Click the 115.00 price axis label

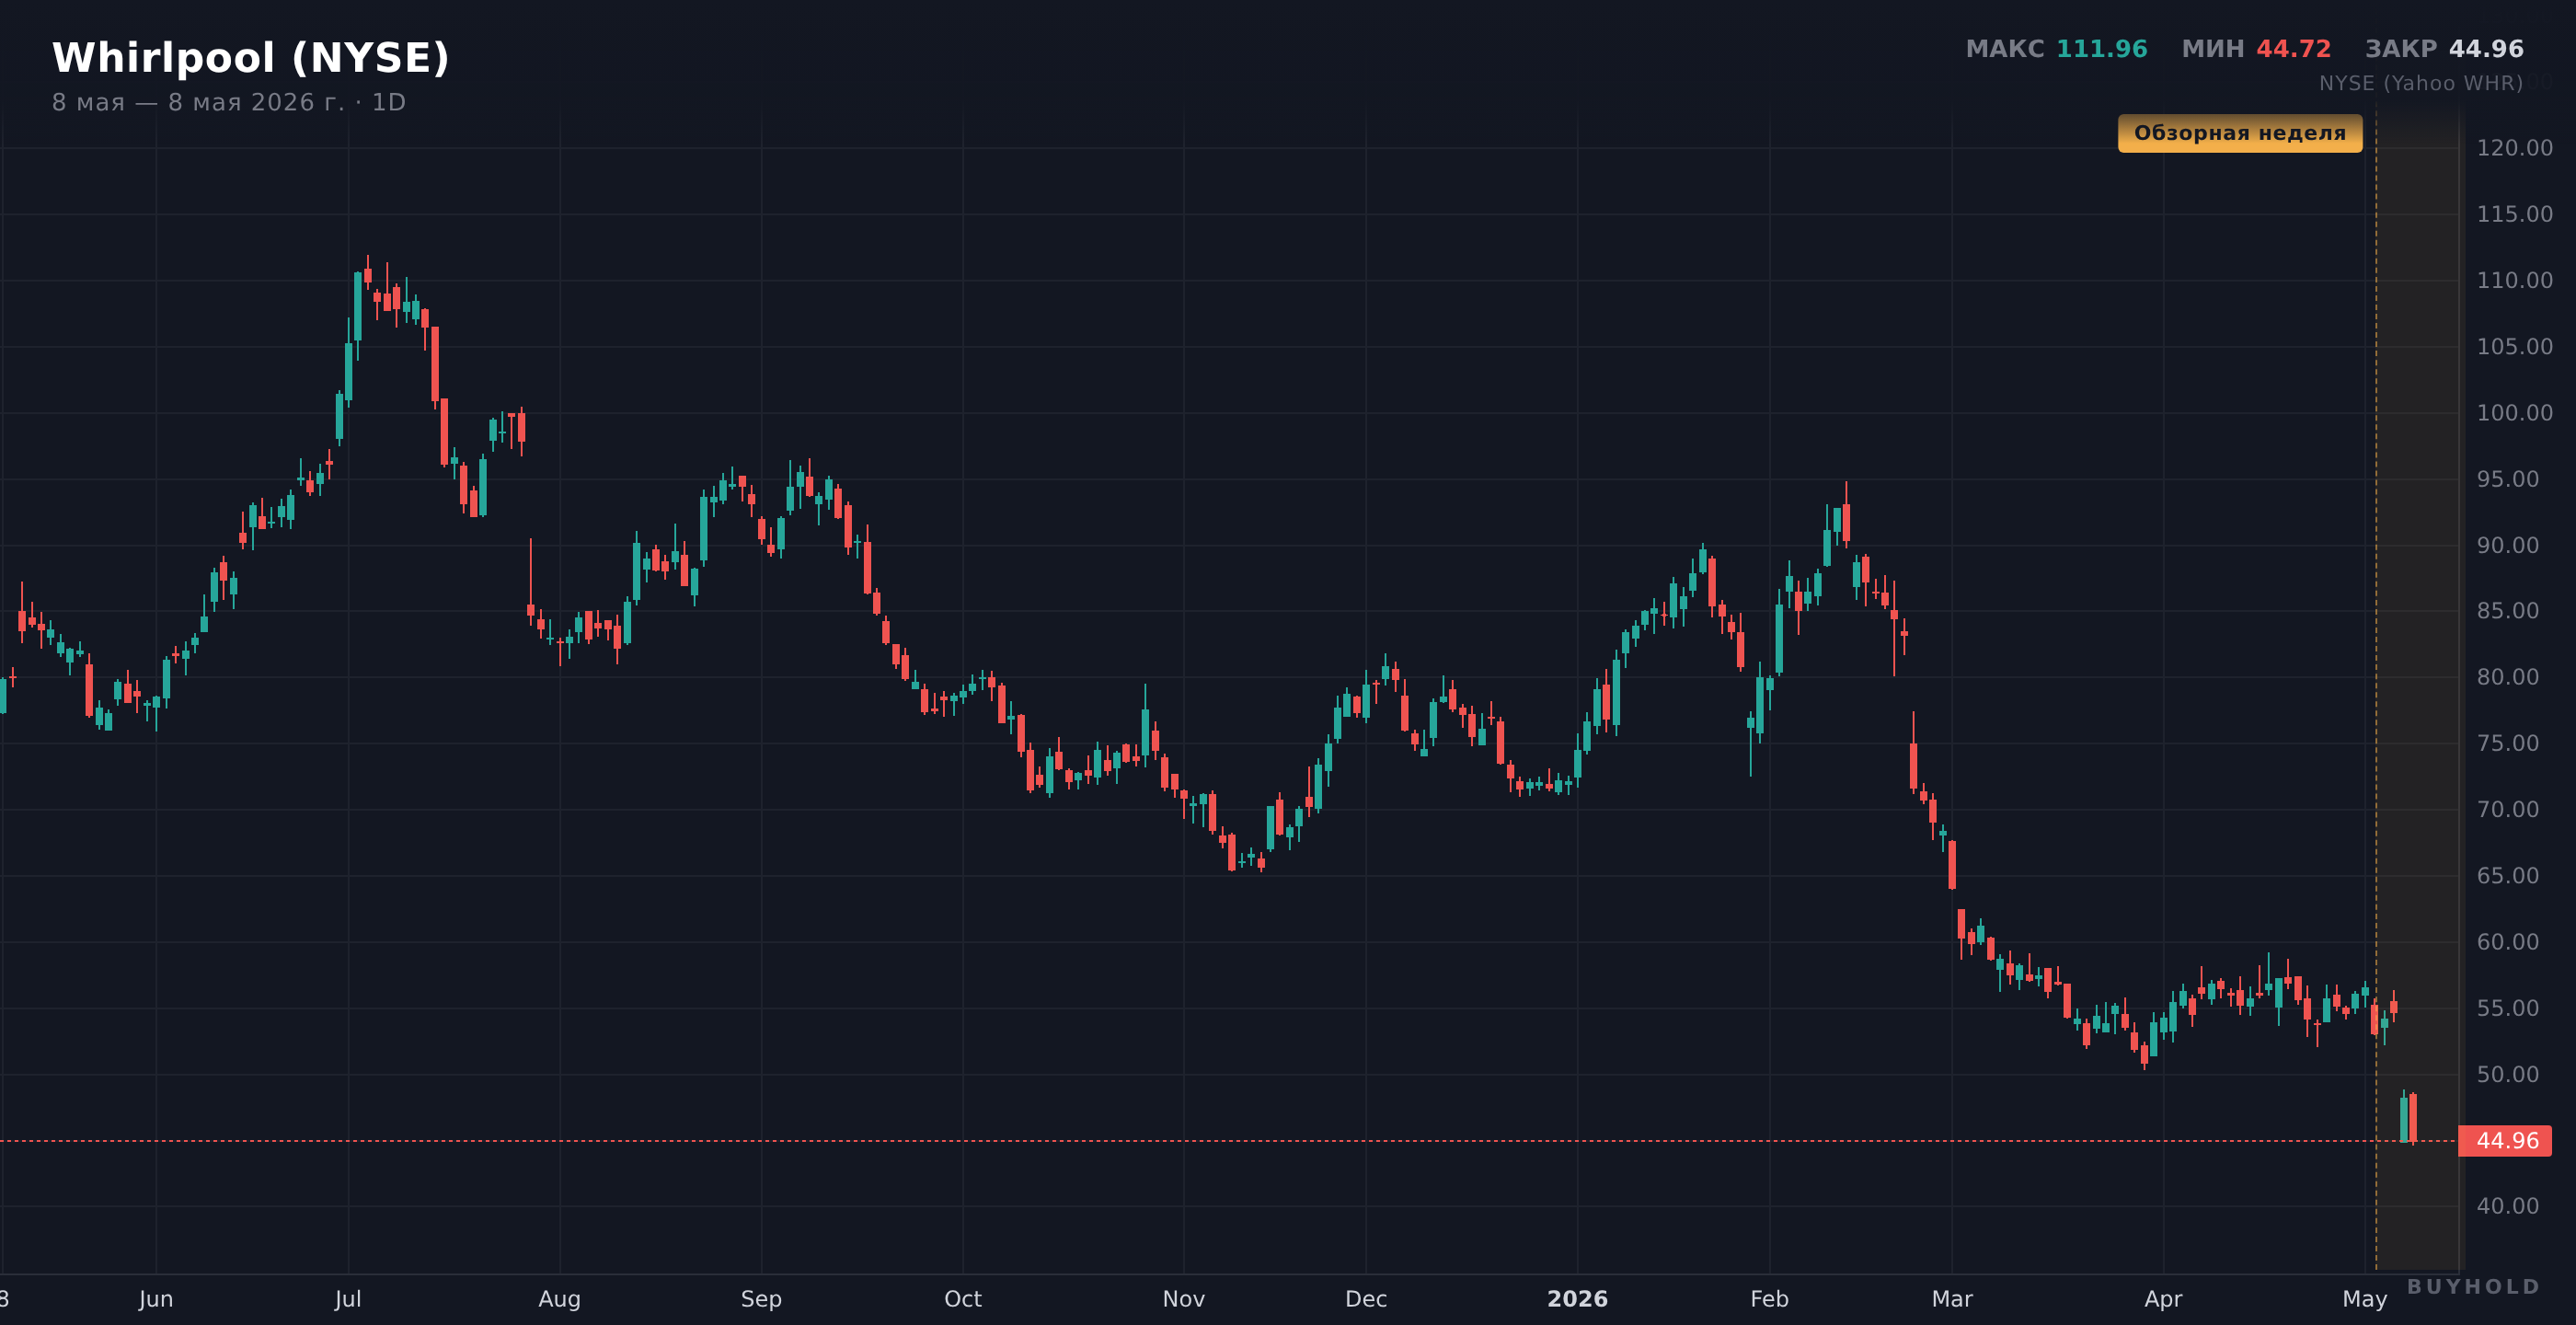pos(2514,214)
